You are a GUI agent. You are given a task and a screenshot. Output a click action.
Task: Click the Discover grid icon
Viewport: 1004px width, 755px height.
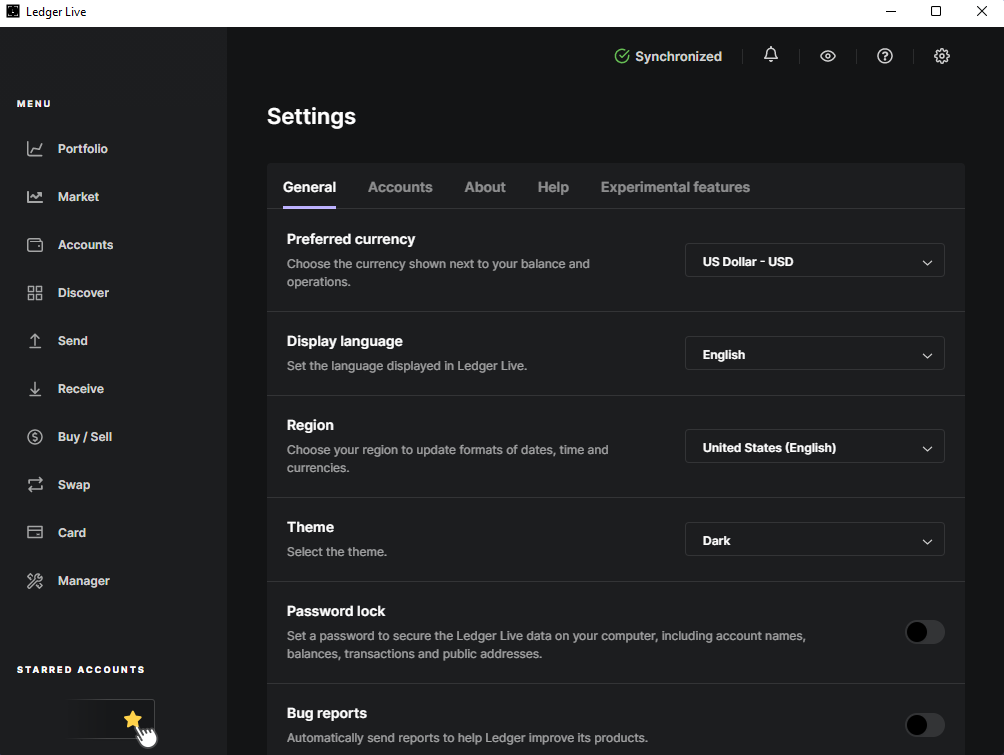[35, 293]
